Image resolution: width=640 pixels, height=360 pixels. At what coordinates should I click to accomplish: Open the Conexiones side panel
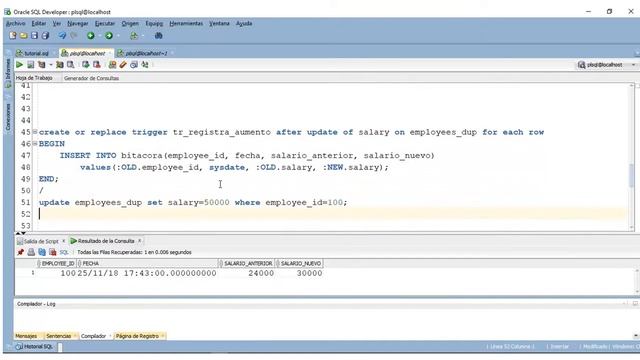[x=8, y=117]
